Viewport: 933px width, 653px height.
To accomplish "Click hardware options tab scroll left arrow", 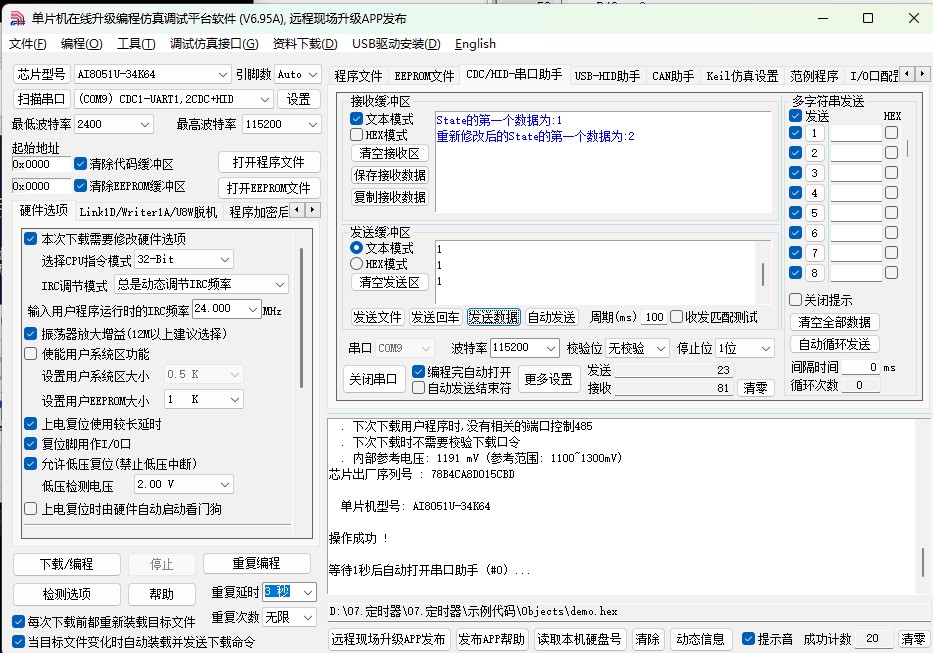I will coord(297,210).
